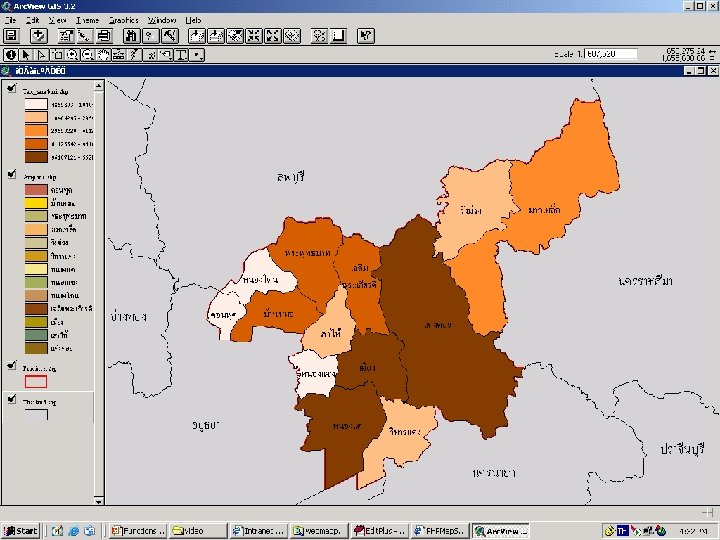Screen dimensions: 720x540
Task: Switch to video folder taskbar button
Action: [x=198, y=531]
